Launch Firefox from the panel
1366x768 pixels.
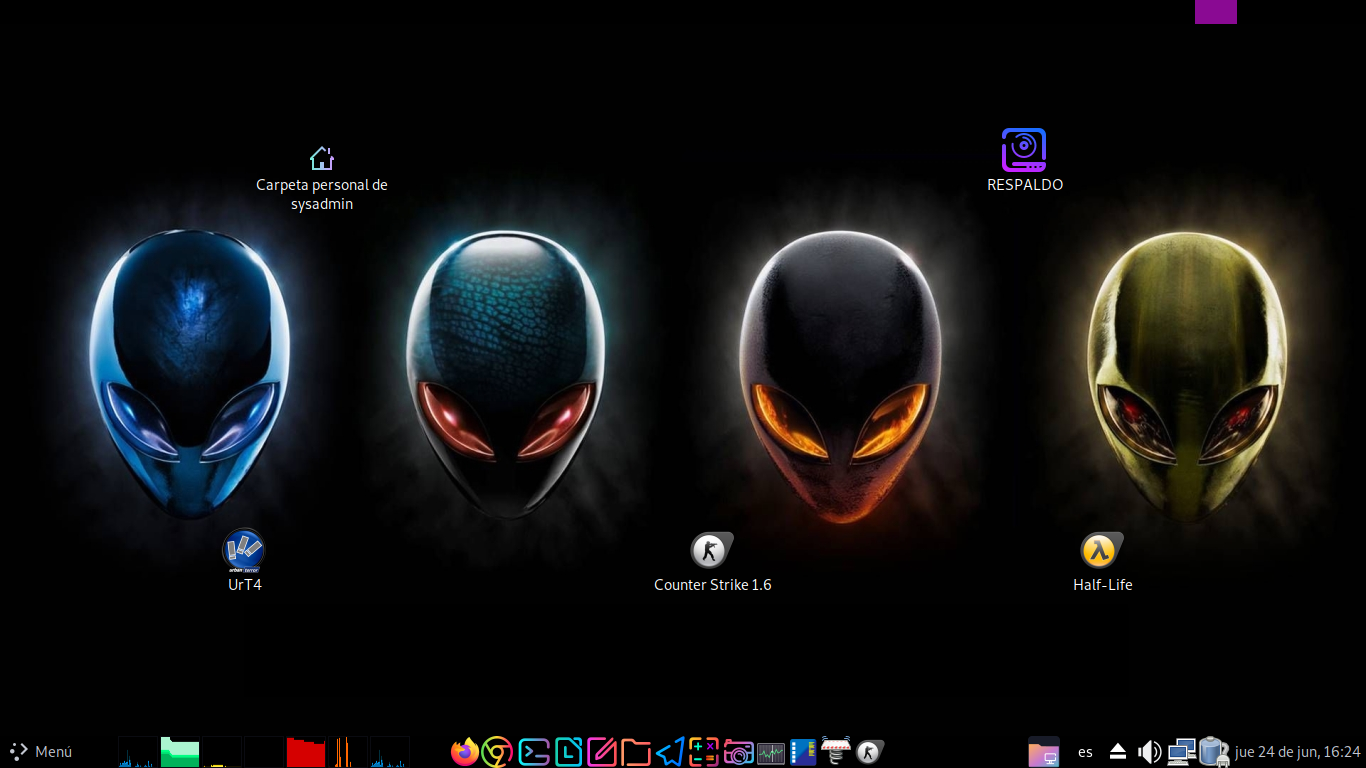[464, 751]
